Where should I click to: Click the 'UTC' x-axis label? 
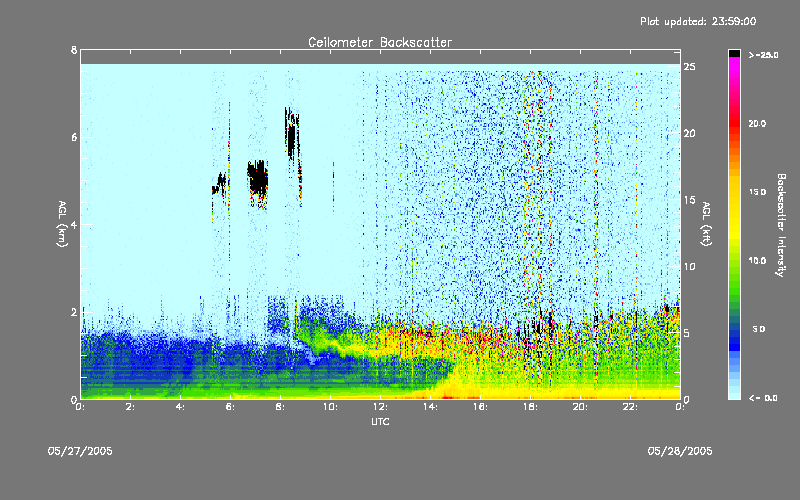pos(380,421)
